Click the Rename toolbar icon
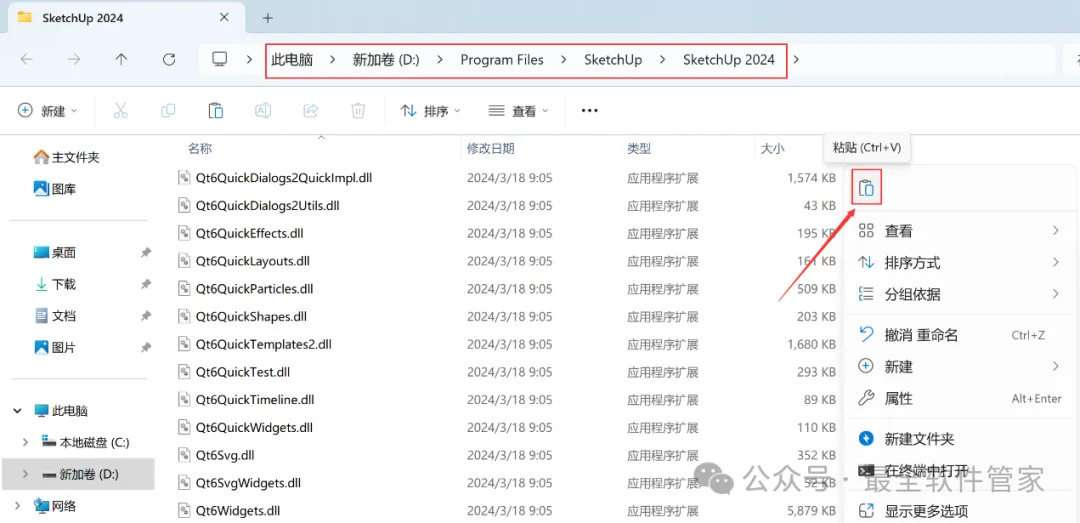Viewport: 1080px width, 523px height. click(263, 110)
